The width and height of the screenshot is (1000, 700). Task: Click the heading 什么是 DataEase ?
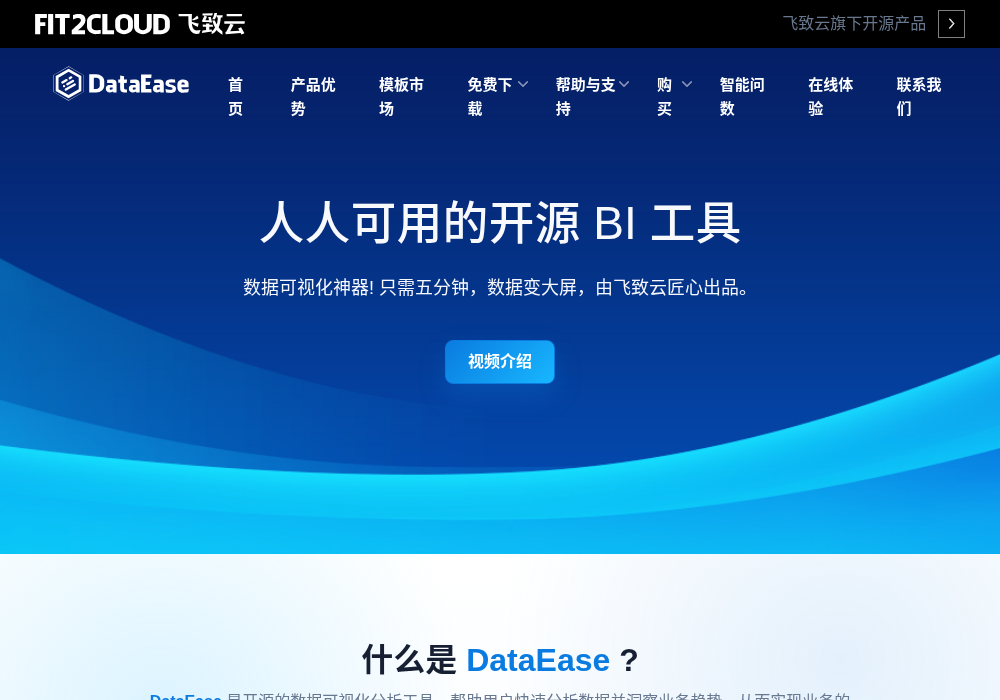500,660
